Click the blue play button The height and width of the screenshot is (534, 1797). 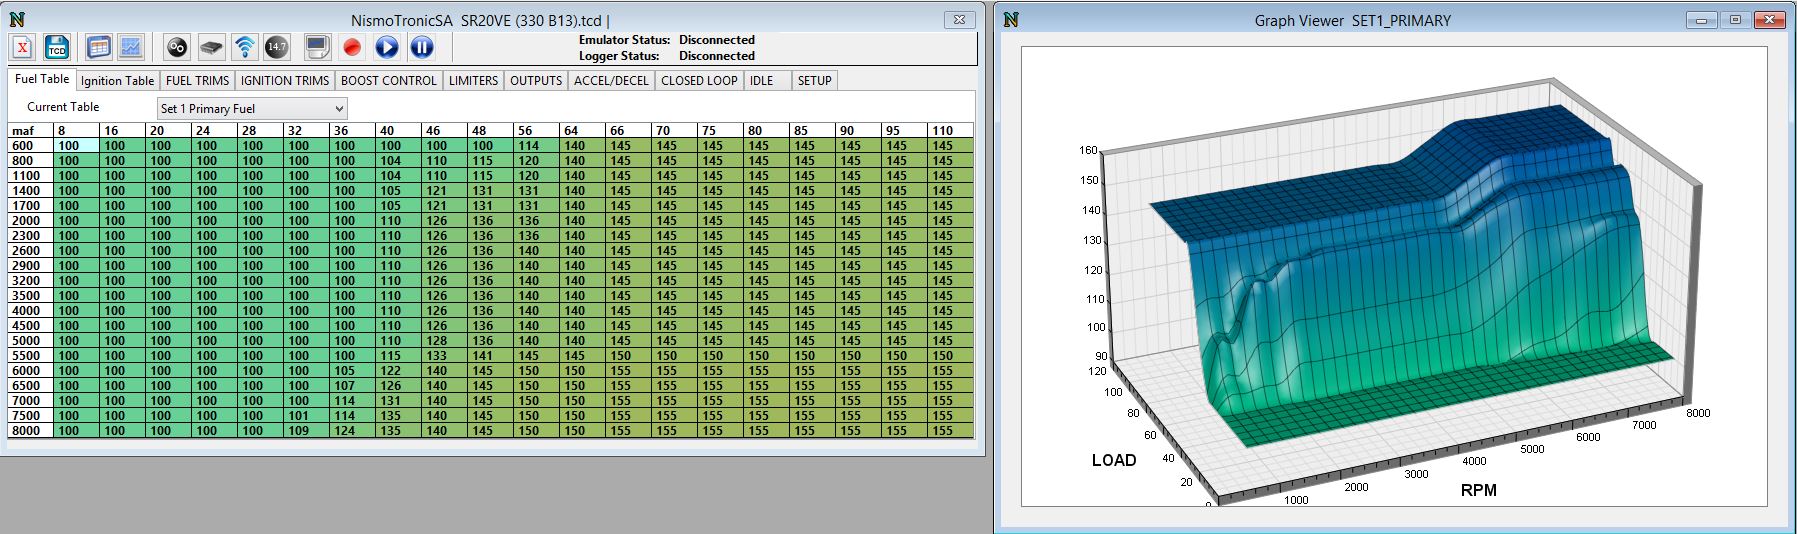(387, 47)
